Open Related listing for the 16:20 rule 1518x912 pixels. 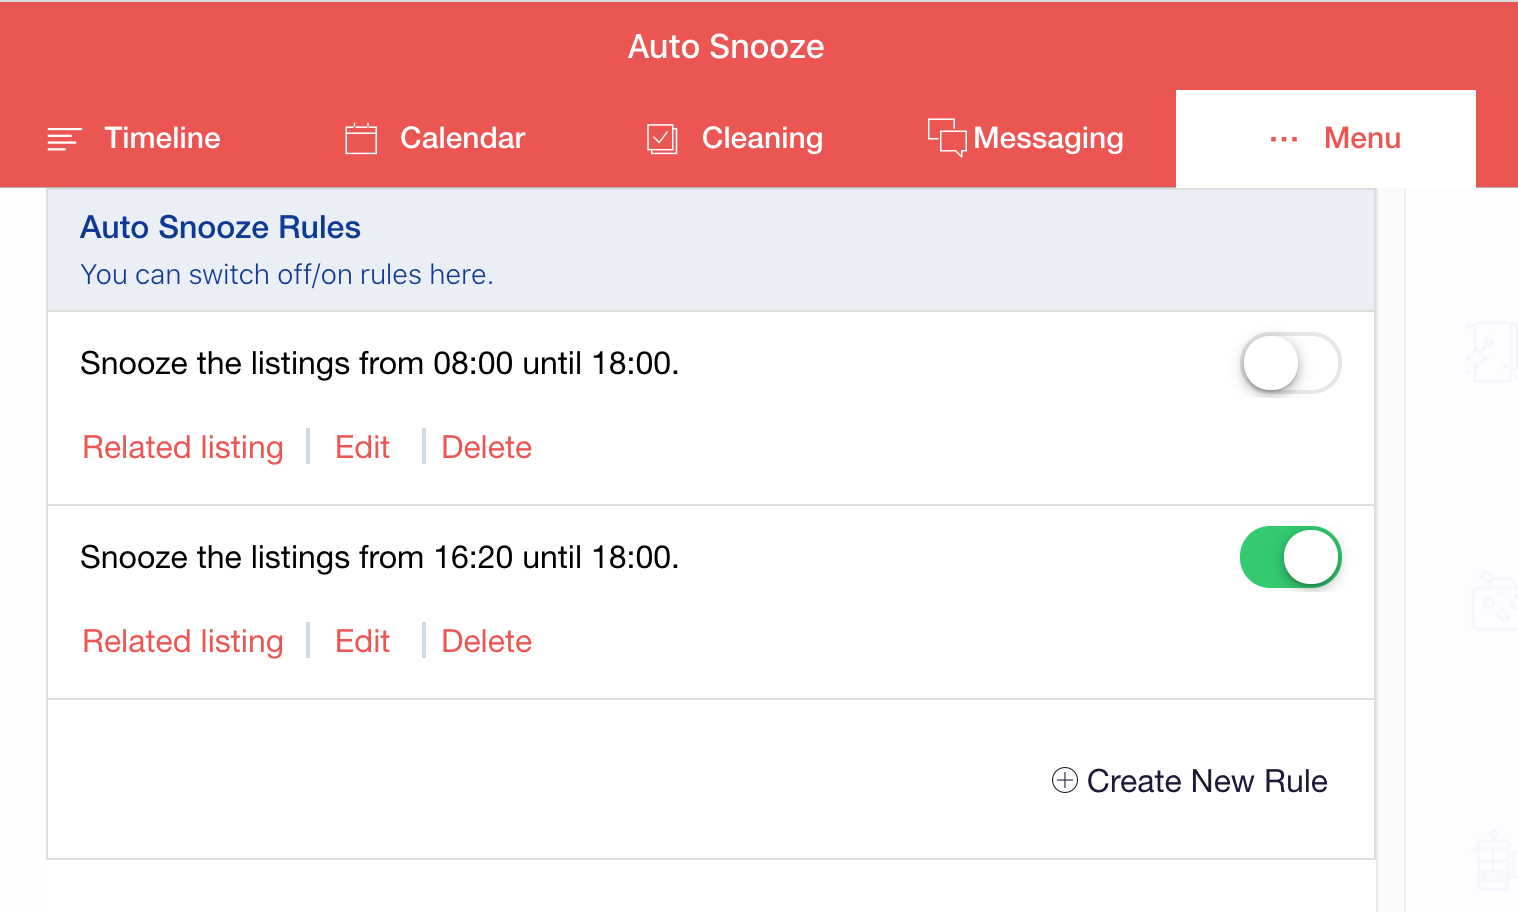point(183,641)
